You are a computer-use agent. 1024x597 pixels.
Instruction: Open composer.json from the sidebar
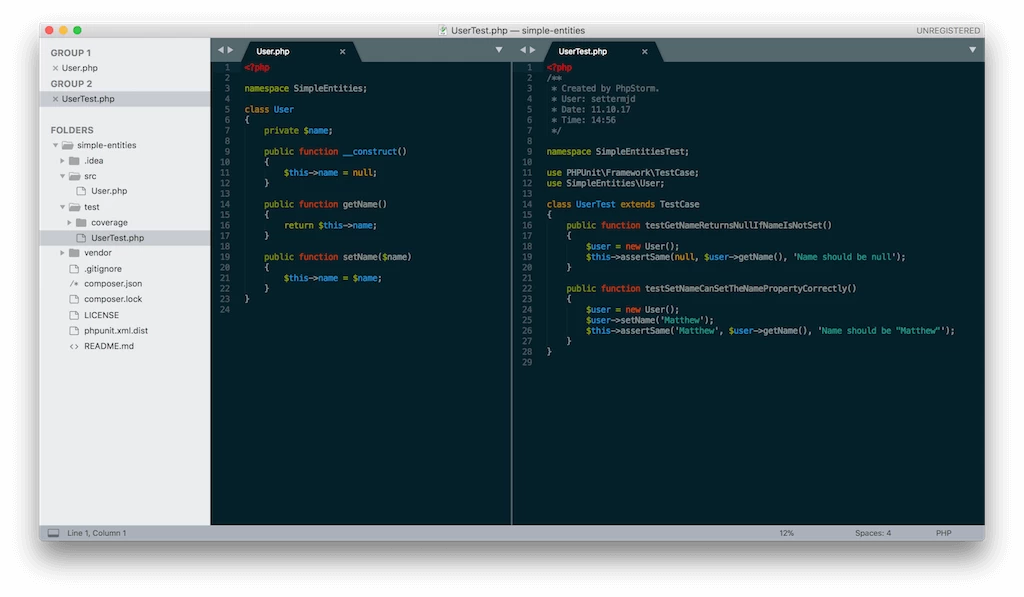(x=113, y=284)
